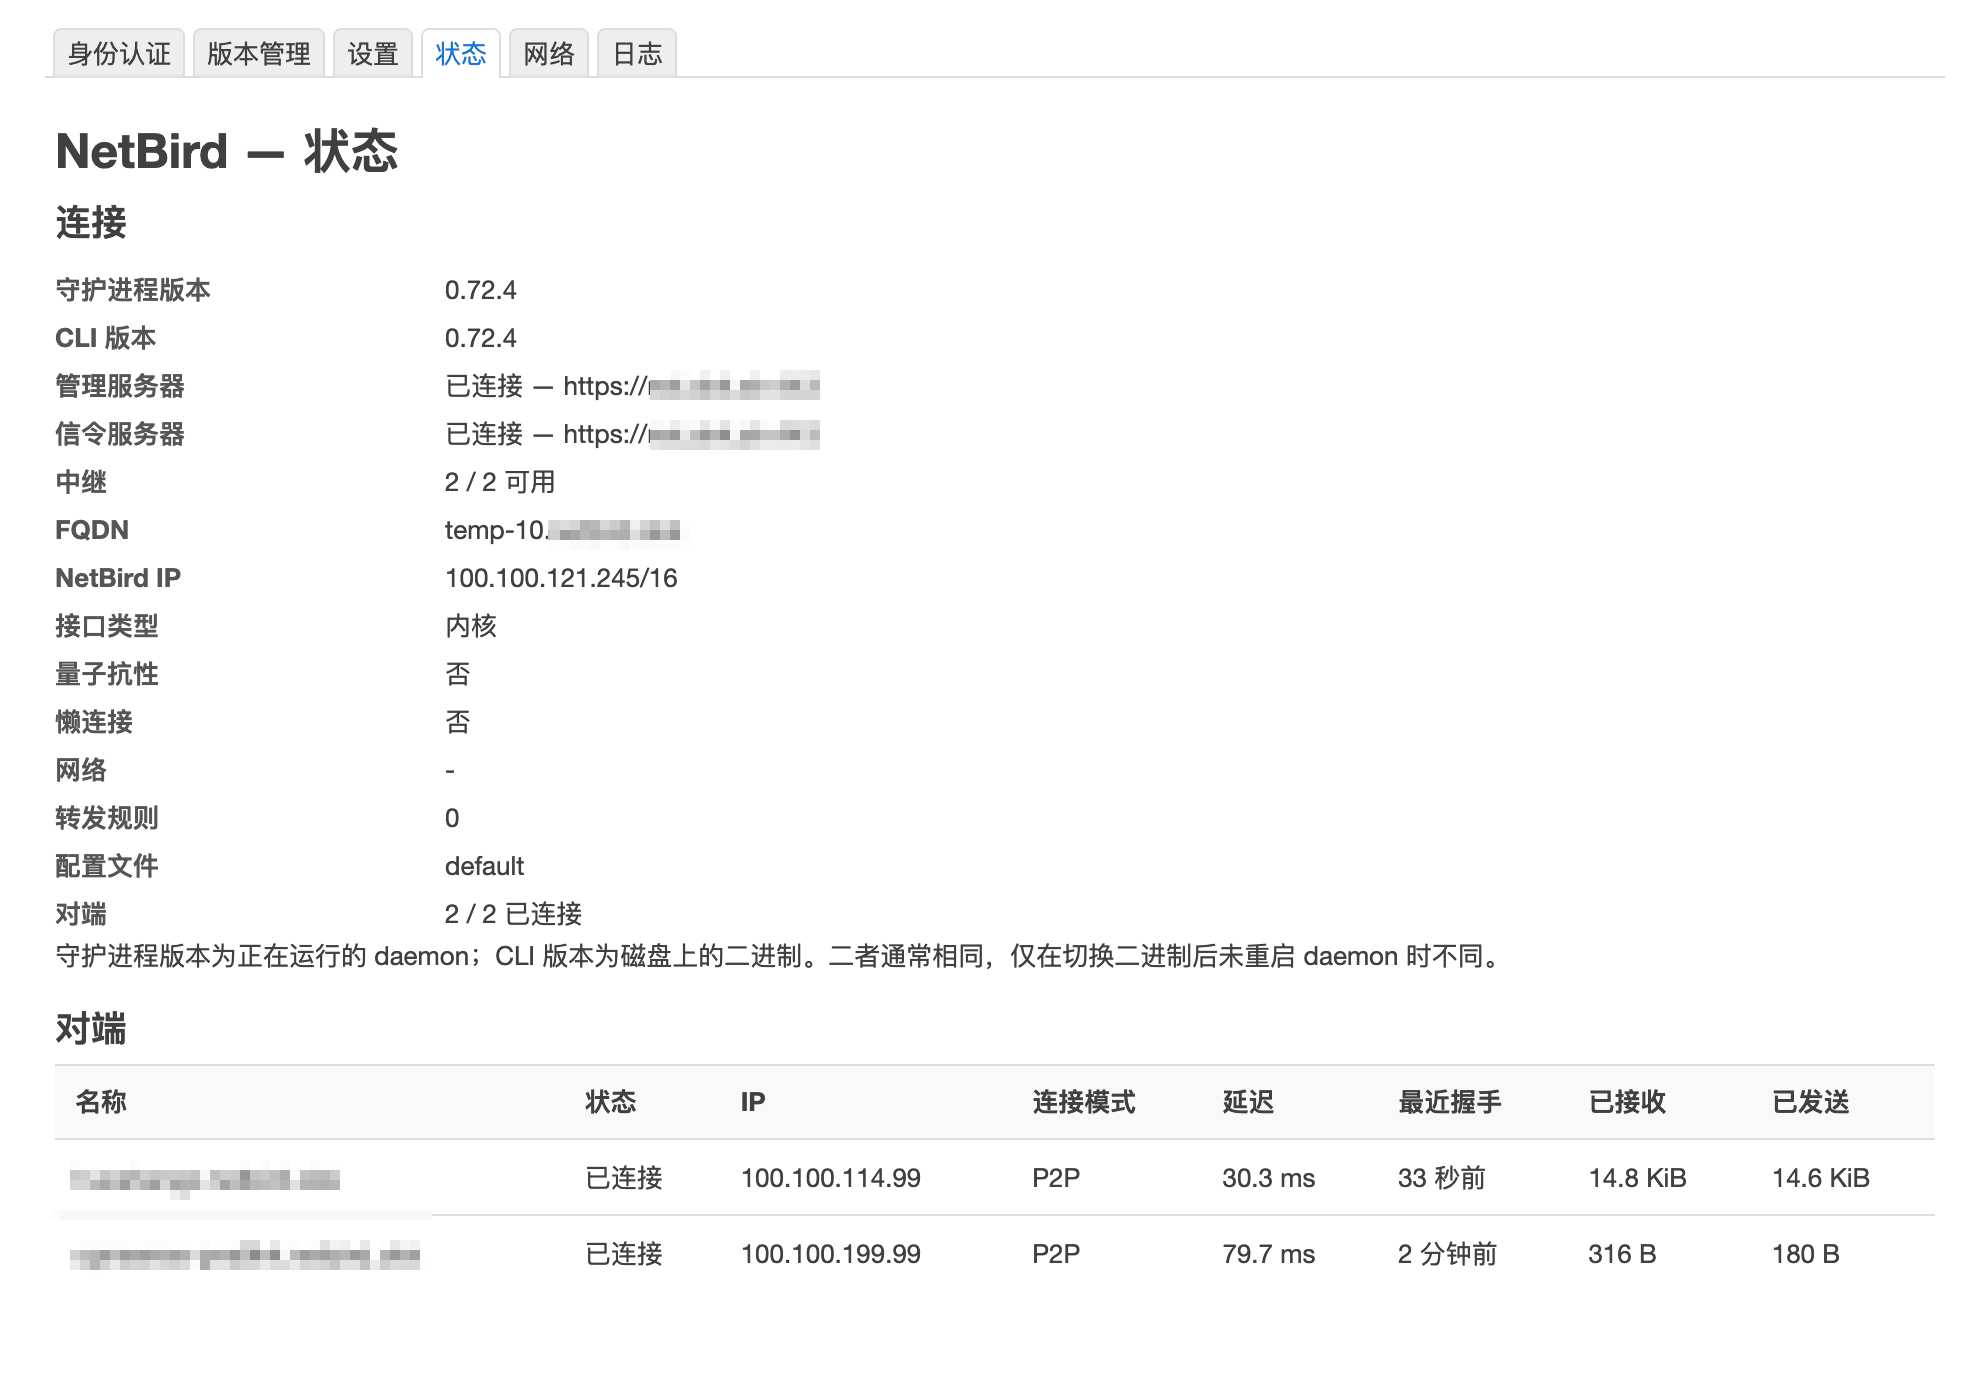Click the 14.6 KiB sent cell
This screenshot has height=1374, width=1976.
[1821, 1178]
